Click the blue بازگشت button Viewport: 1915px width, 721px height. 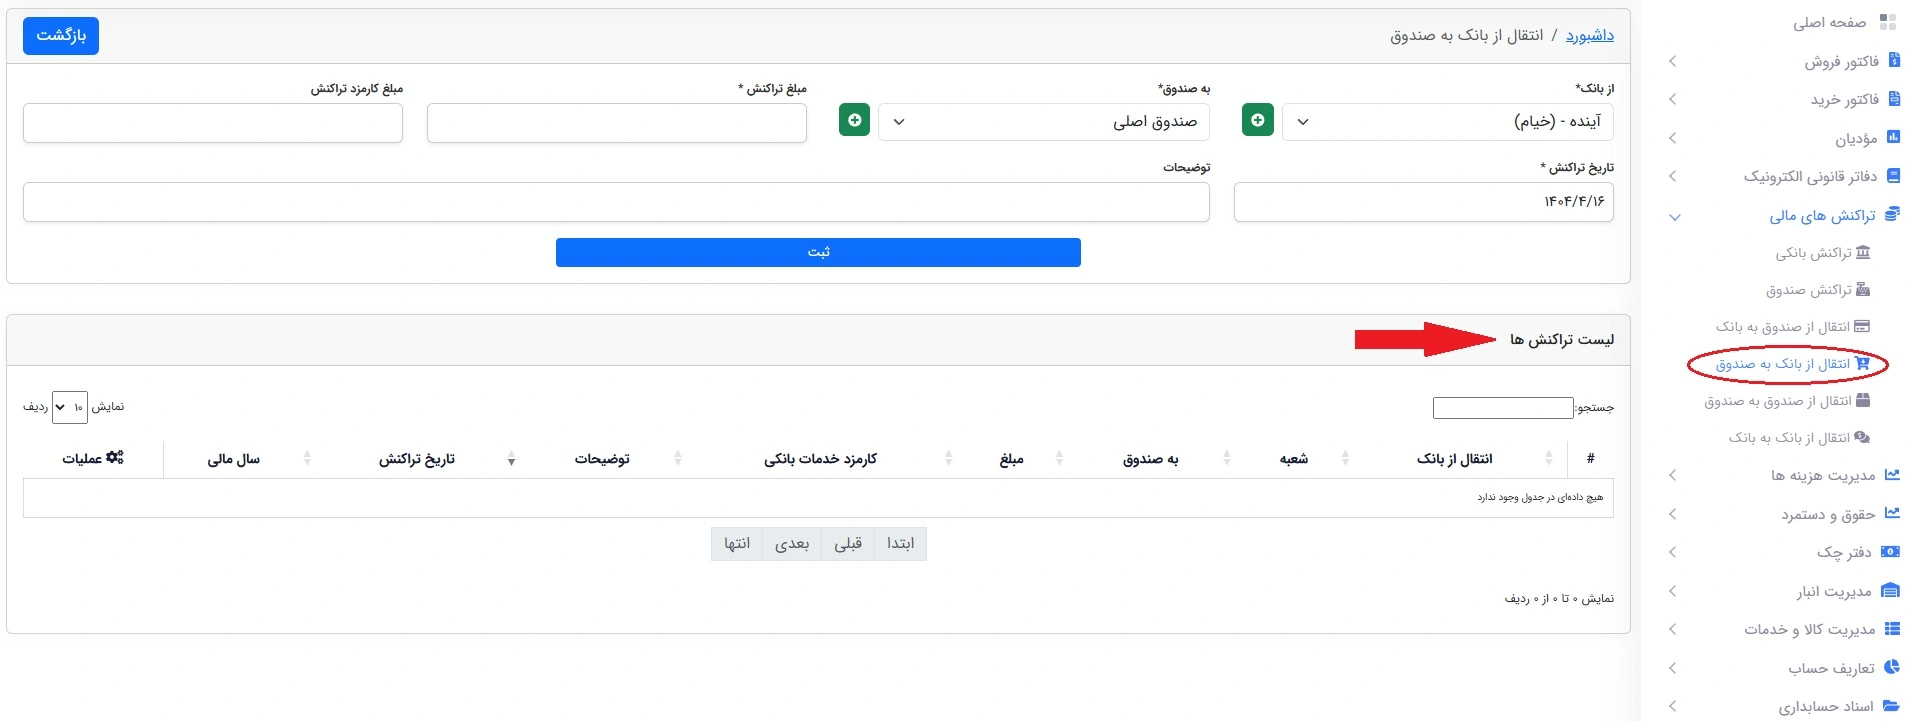tap(61, 36)
